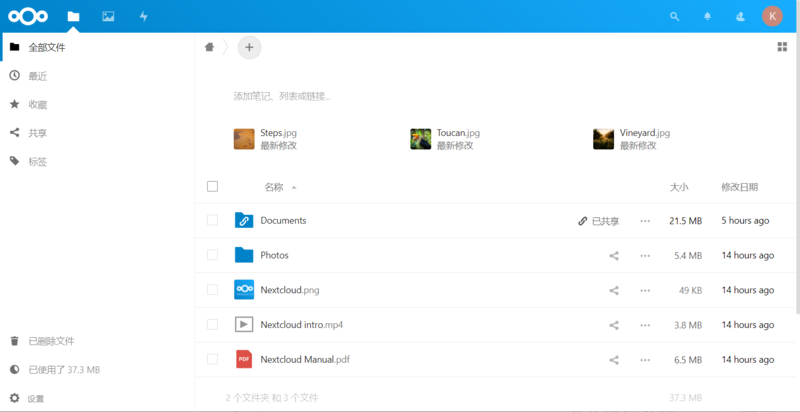The height and width of the screenshot is (412, 800).
Task: Open the Toucan.jpg recent thumbnail
Action: [x=420, y=139]
